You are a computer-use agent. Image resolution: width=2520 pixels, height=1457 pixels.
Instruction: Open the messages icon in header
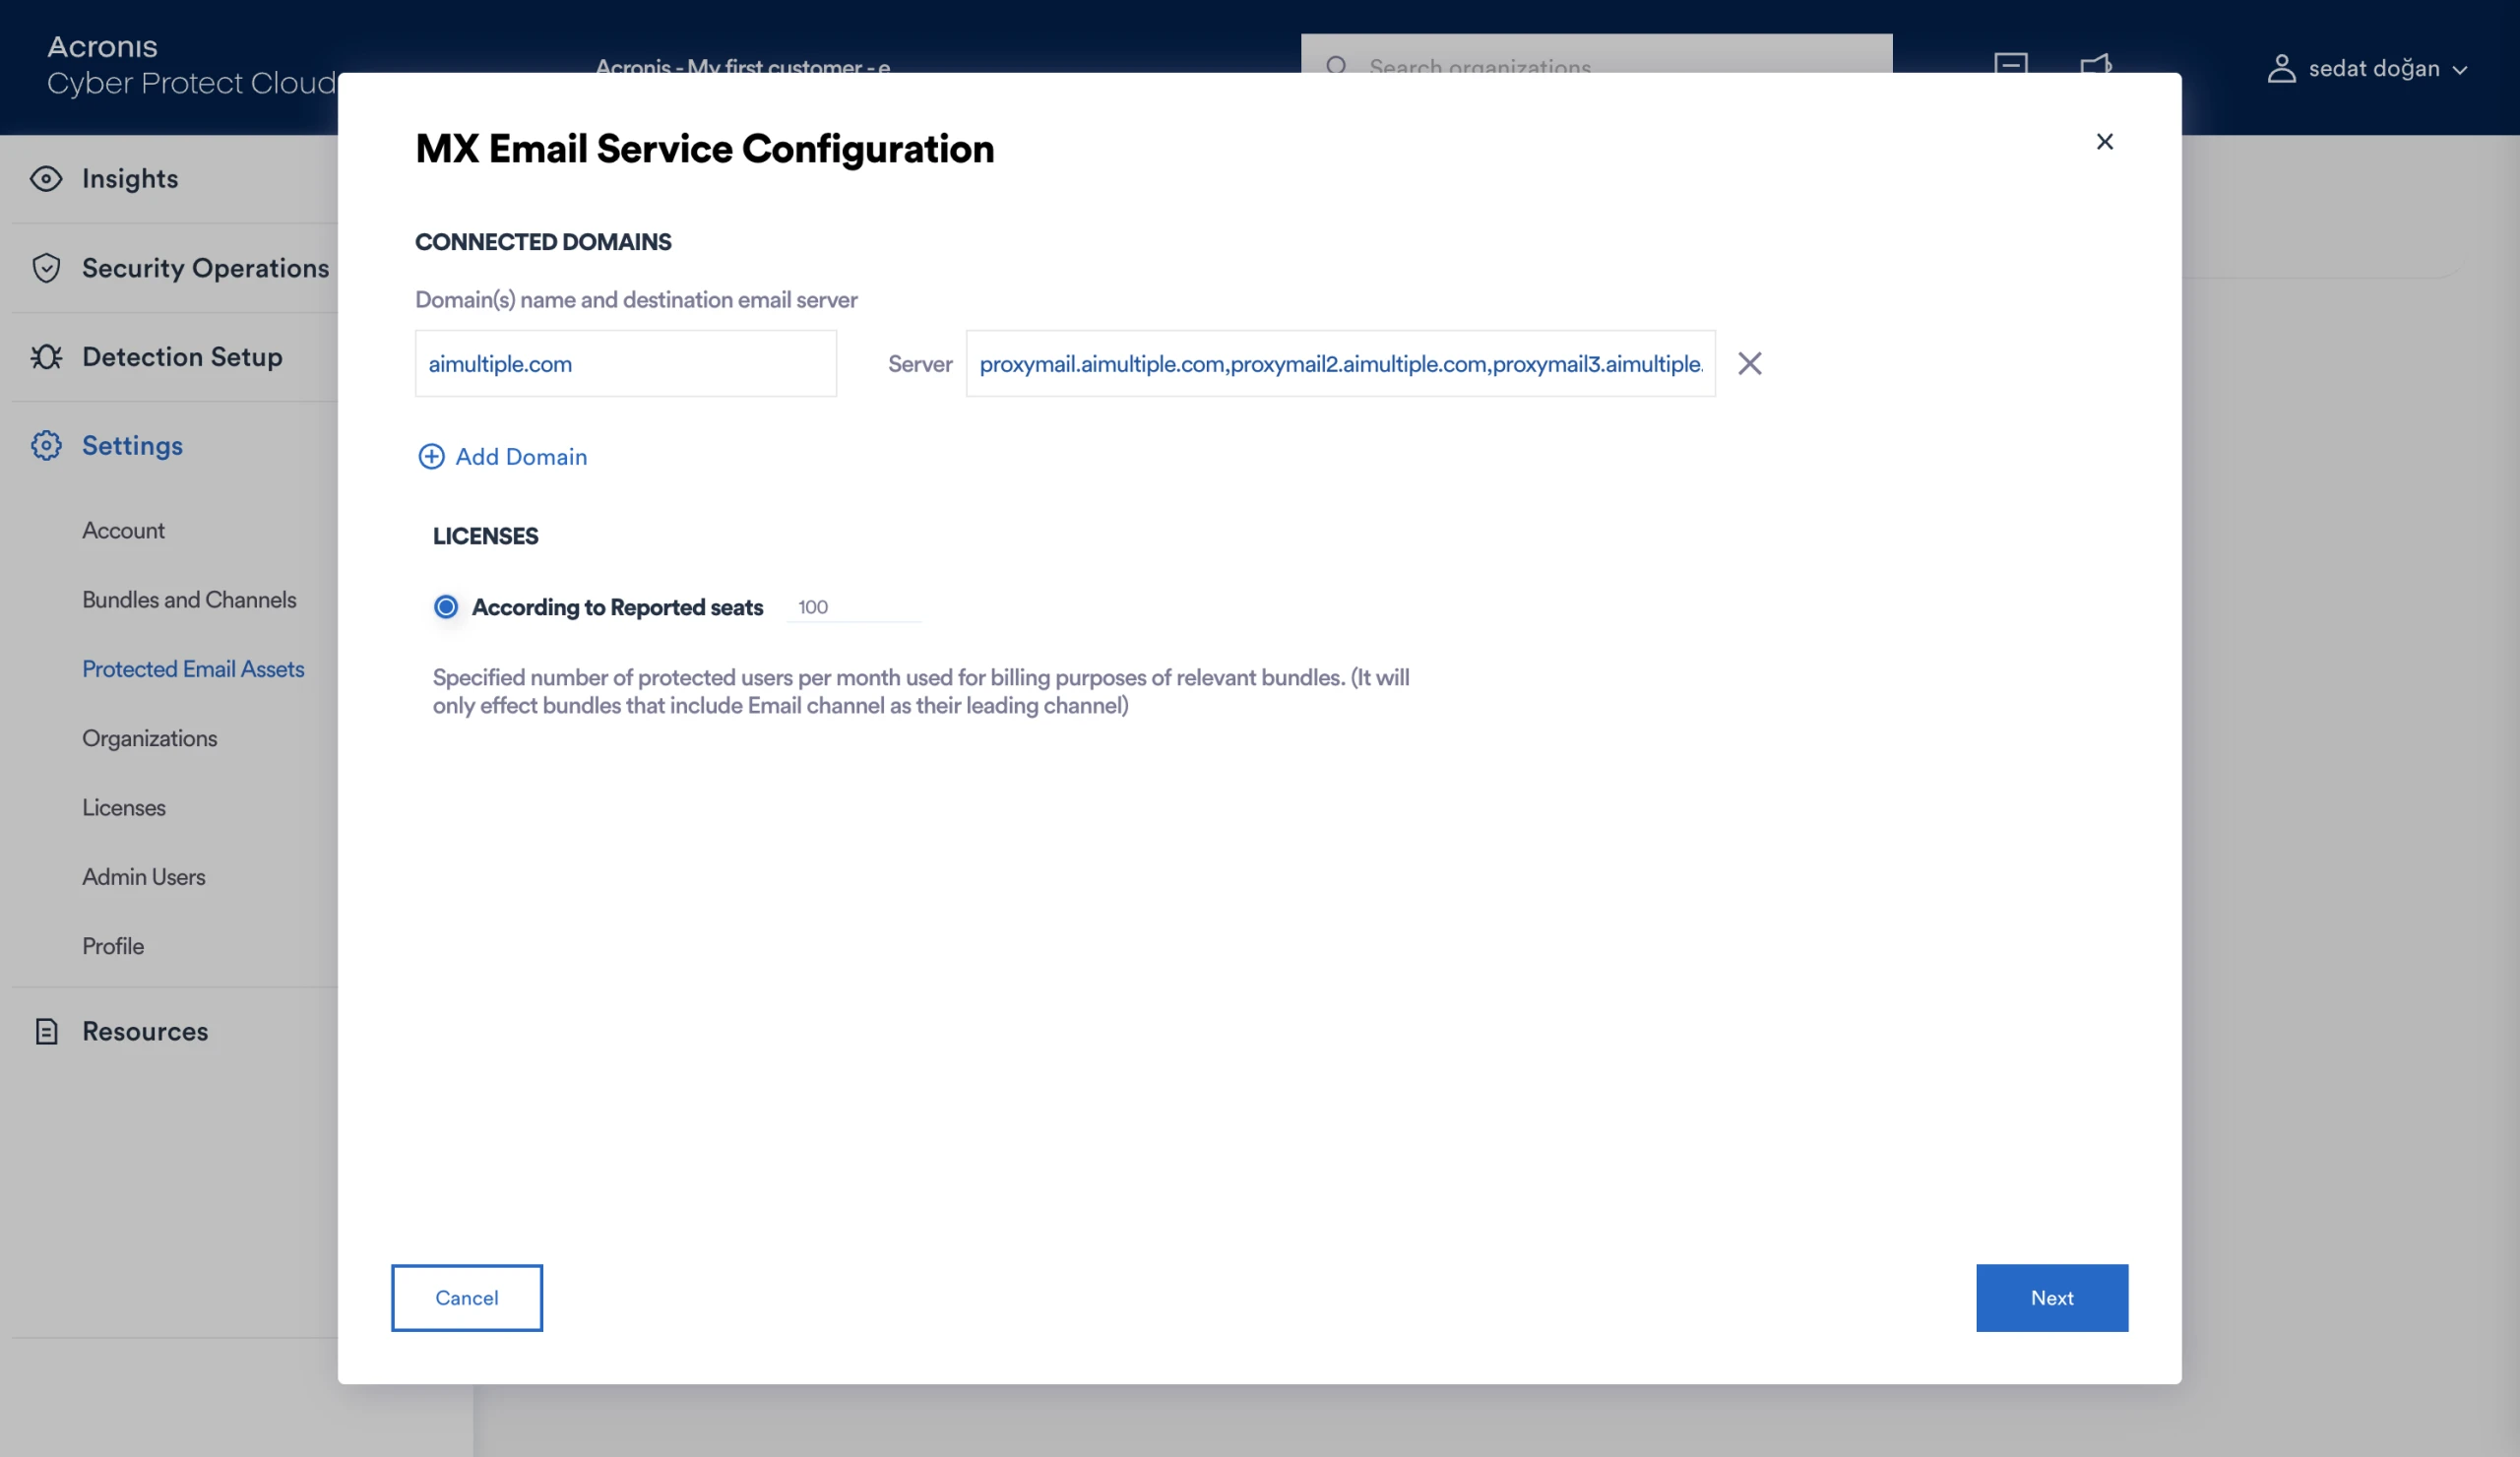point(2011,63)
